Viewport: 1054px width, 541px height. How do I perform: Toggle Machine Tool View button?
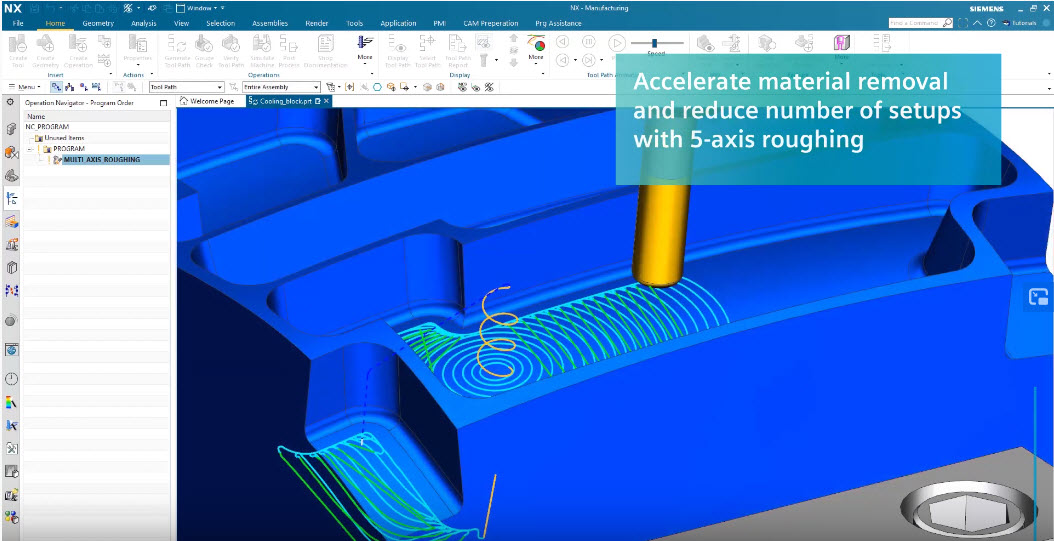pyautogui.click(x=70, y=87)
